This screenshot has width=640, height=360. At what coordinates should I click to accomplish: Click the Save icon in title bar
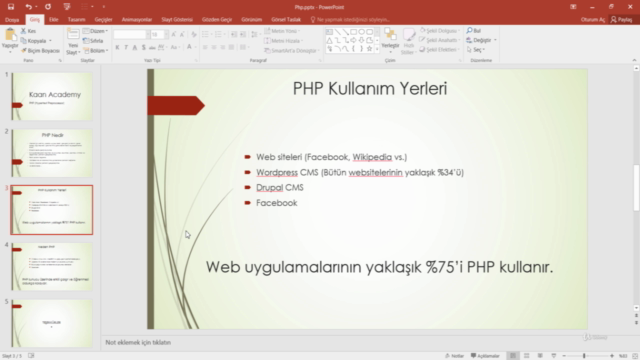coord(11,7)
